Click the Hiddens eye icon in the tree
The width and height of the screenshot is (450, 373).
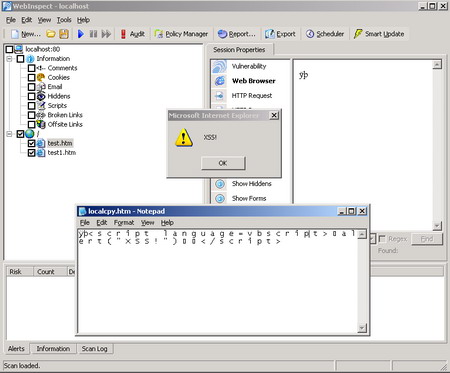coord(41,96)
